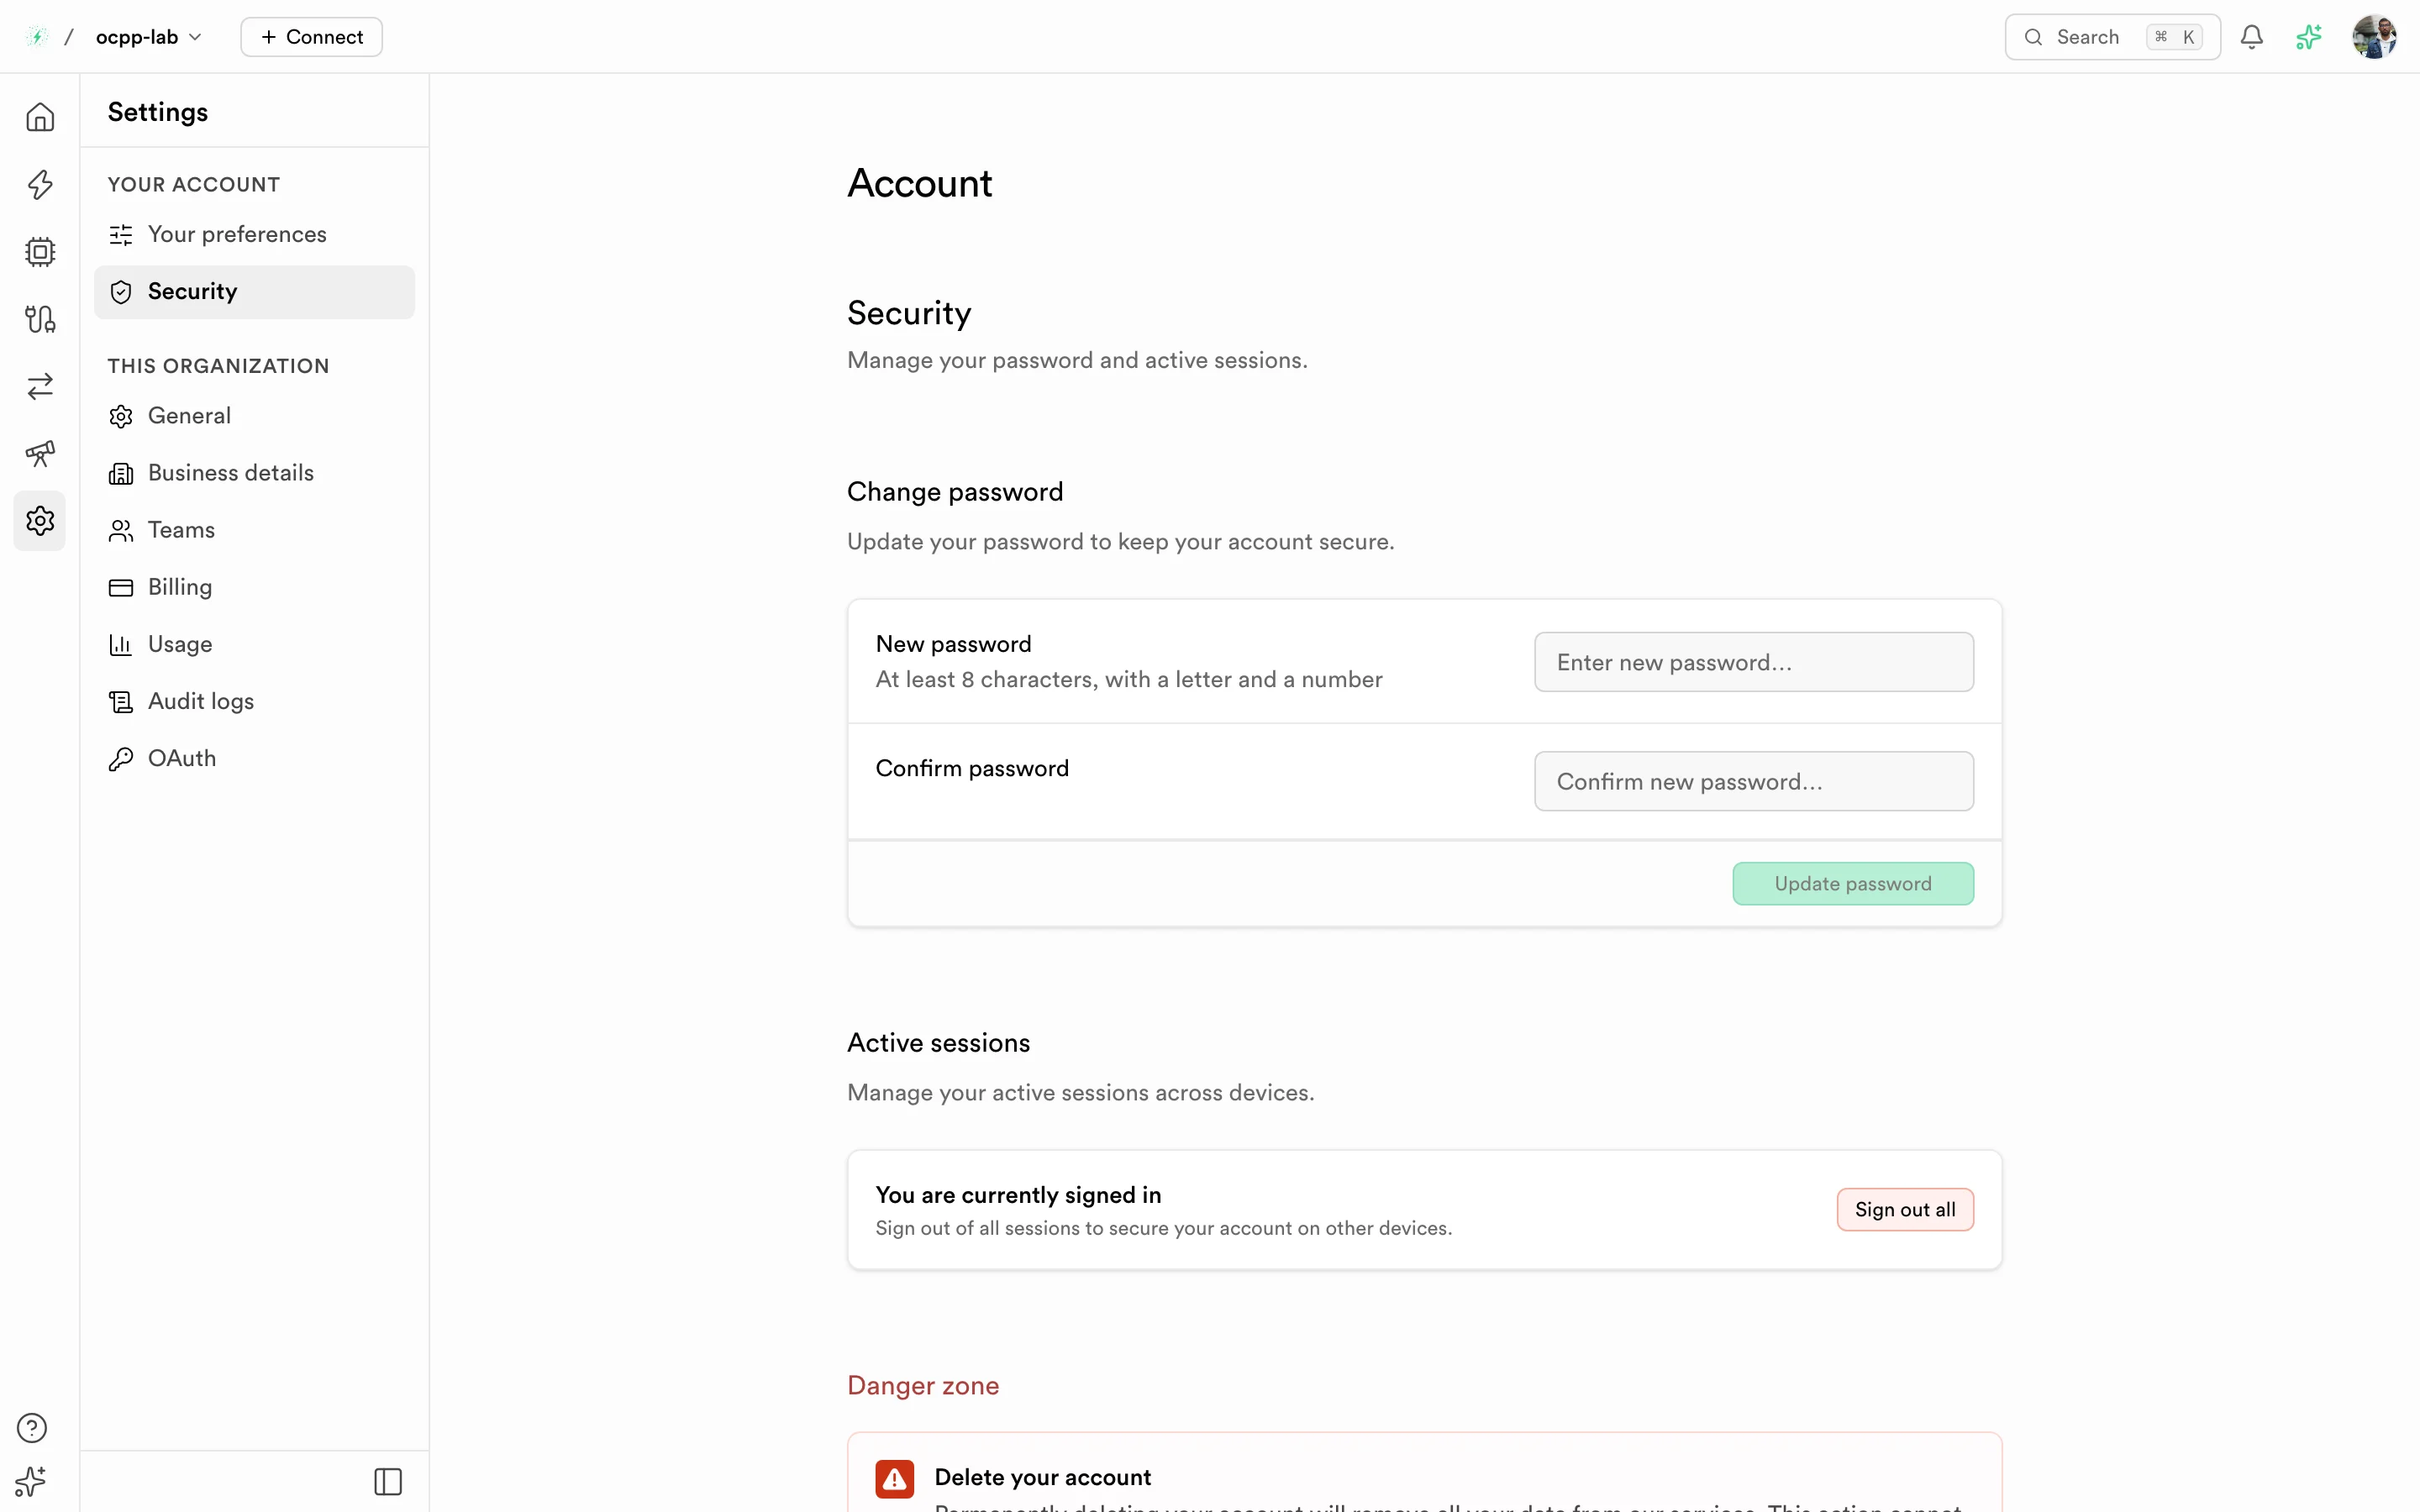This screenshot has height=1512, width=2420.
Task: Open Audit logs
Action: (x=254, y=701)
